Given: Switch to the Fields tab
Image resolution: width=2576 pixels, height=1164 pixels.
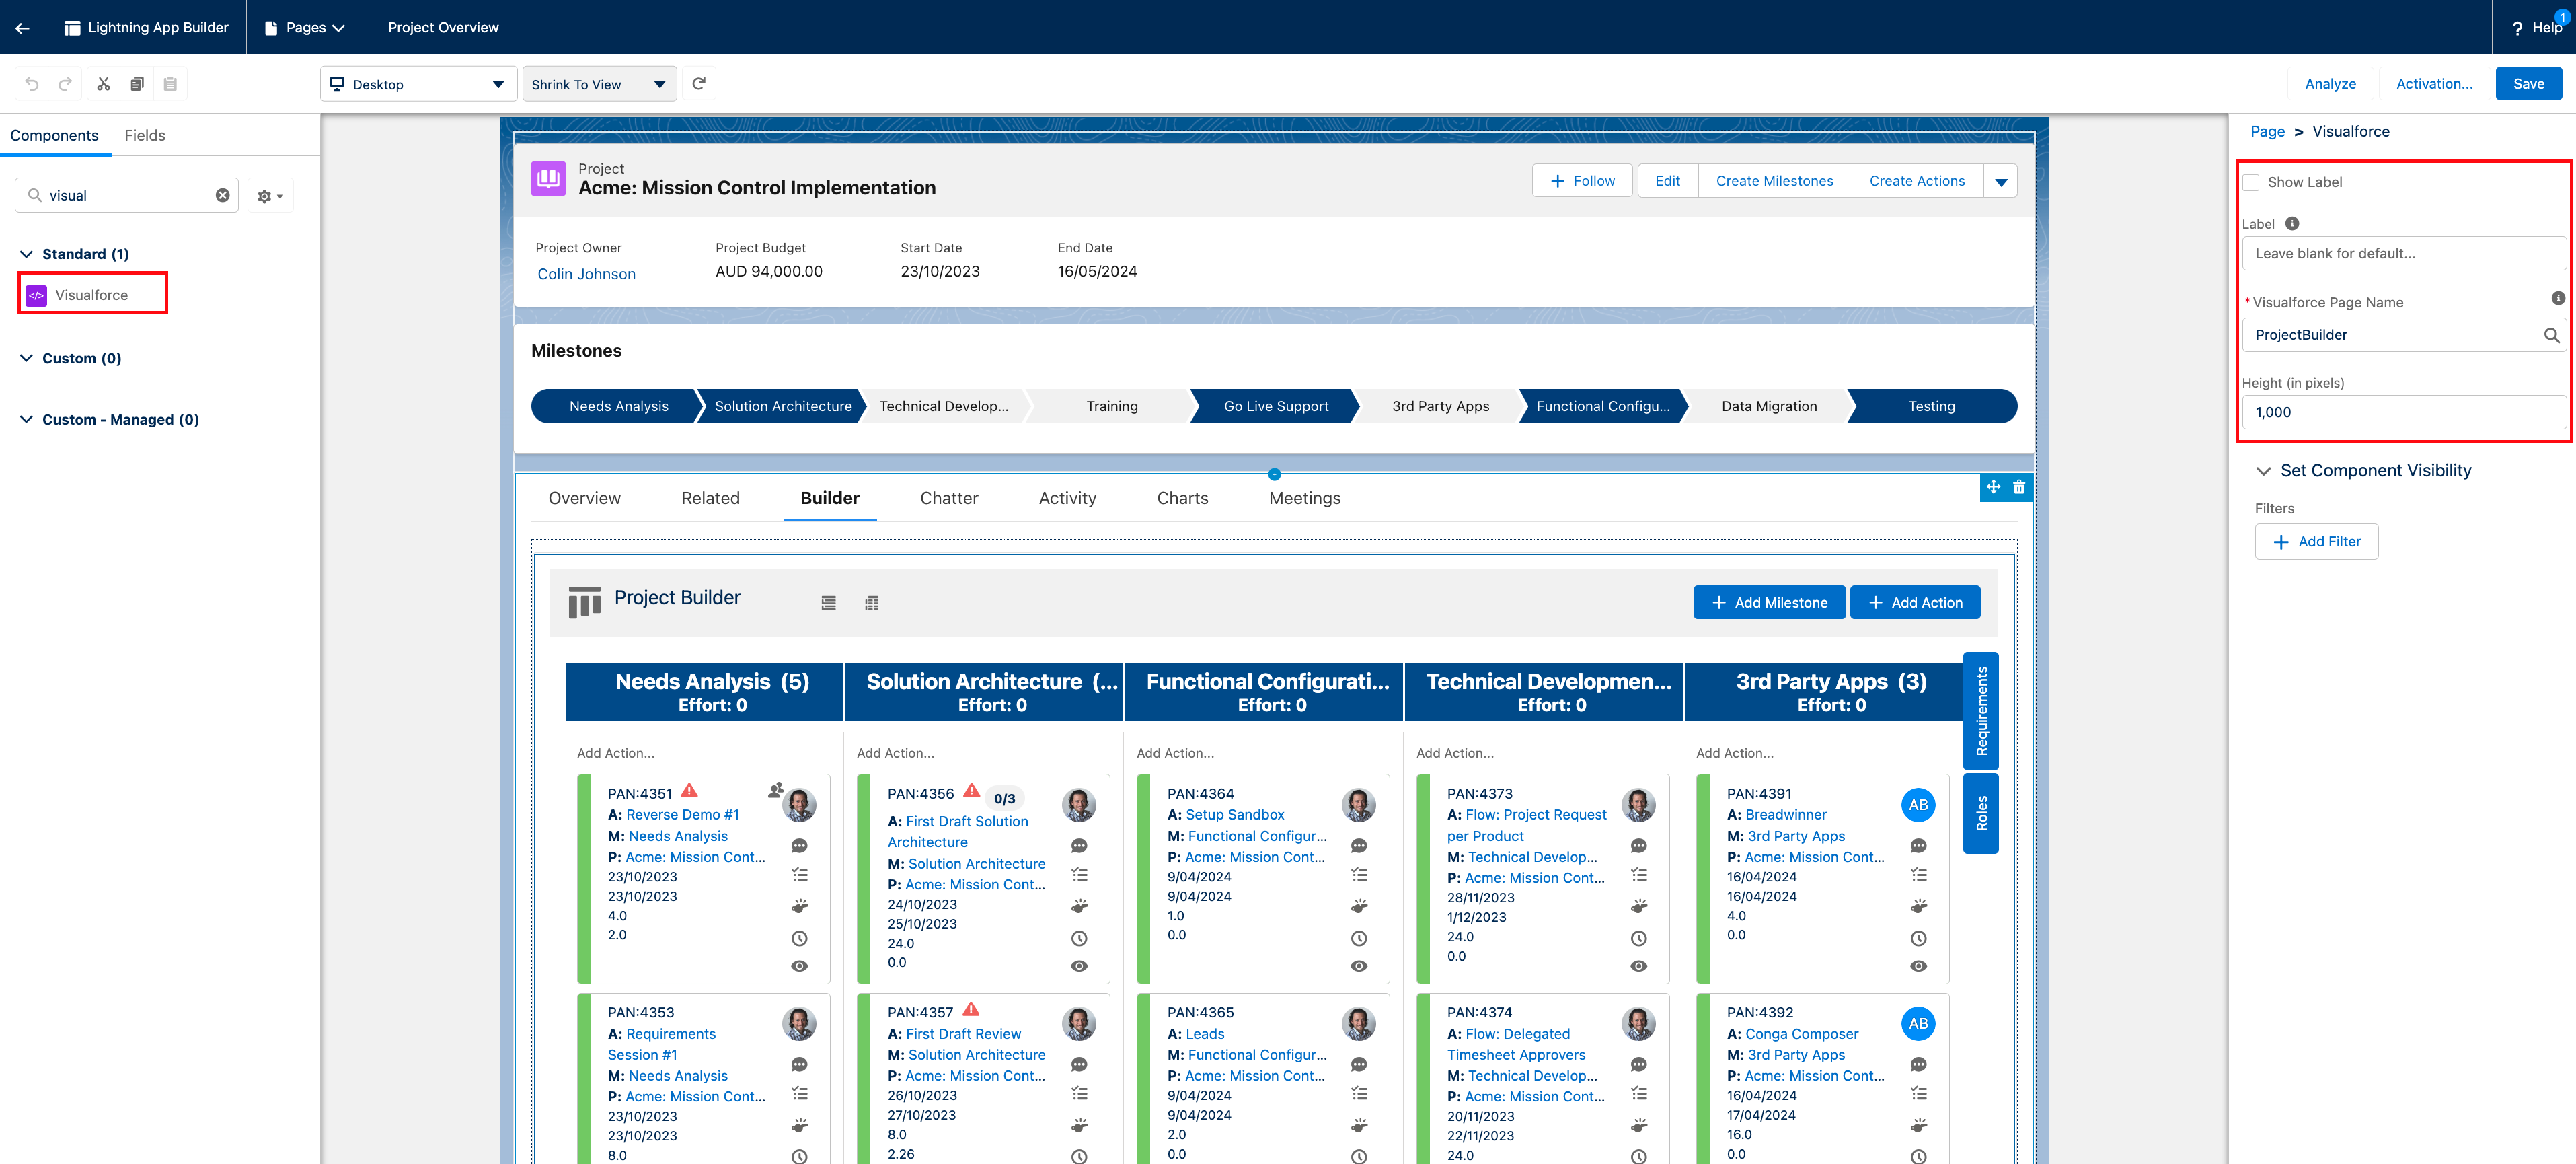Looking at the screenshot, I should click(x=145, y=135).
